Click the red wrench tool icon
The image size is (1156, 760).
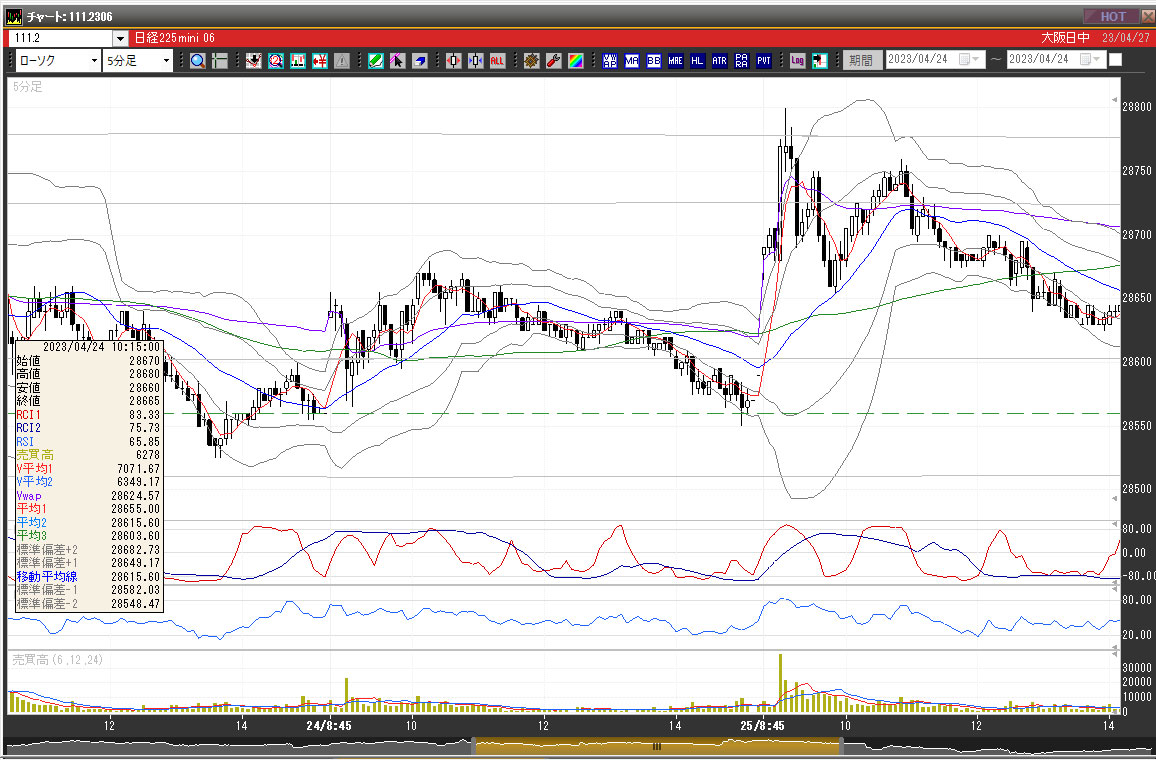click(x=554, y=60)
